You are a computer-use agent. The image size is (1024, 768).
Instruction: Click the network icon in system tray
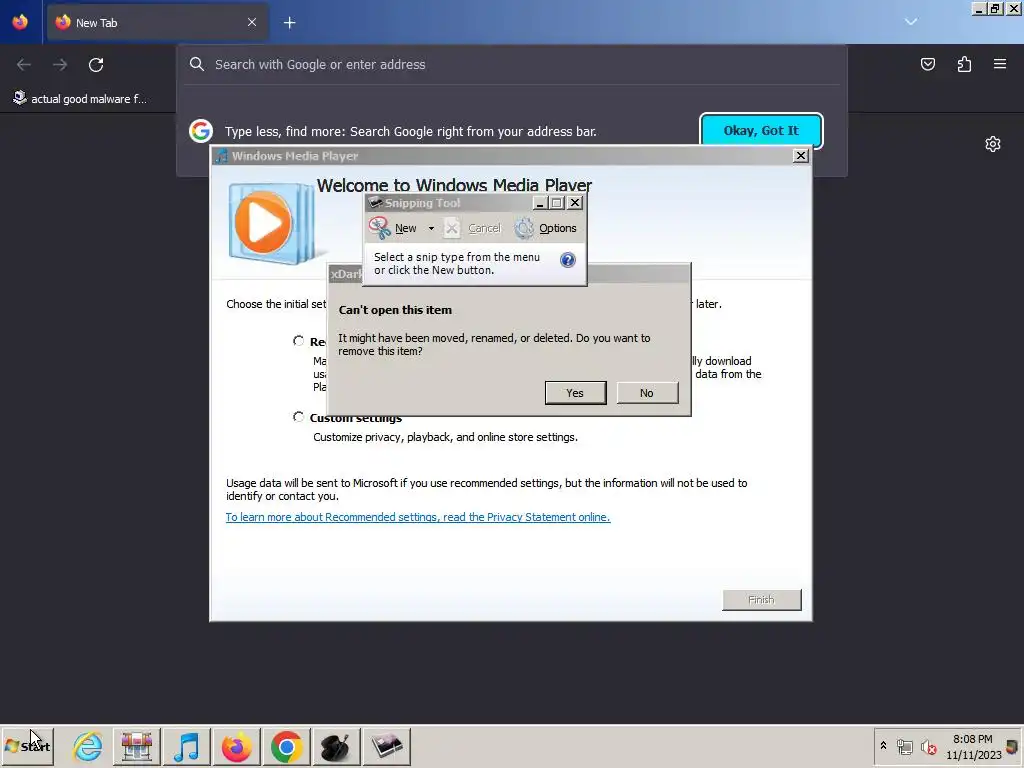pos(904,746)
